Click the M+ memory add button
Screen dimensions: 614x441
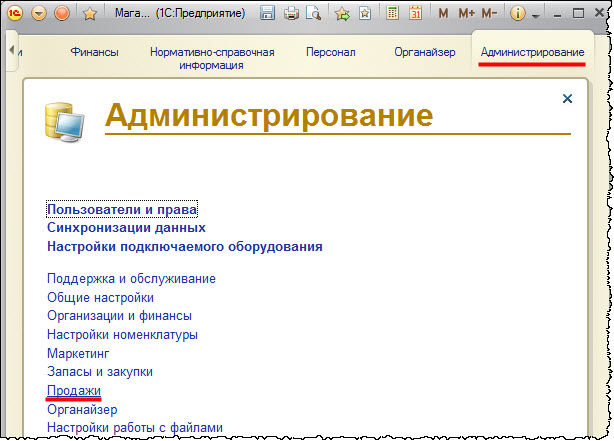point(466,13)
